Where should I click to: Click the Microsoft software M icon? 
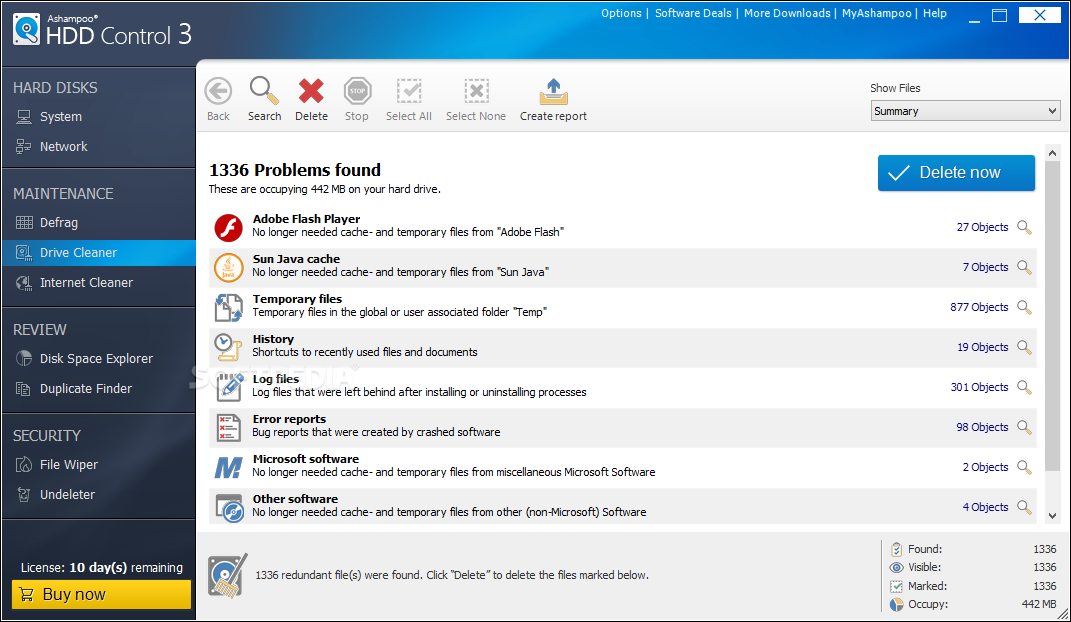click(x=228, y=468)
